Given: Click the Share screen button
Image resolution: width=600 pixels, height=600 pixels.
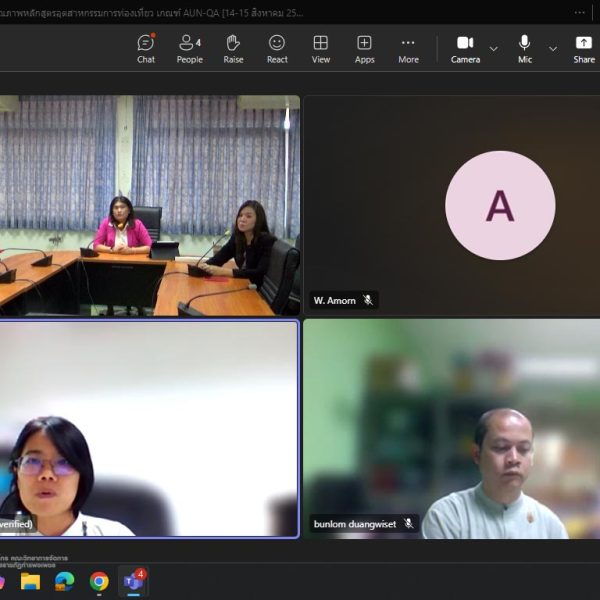Looking at the screenshot, I should [x=584, y=48].
